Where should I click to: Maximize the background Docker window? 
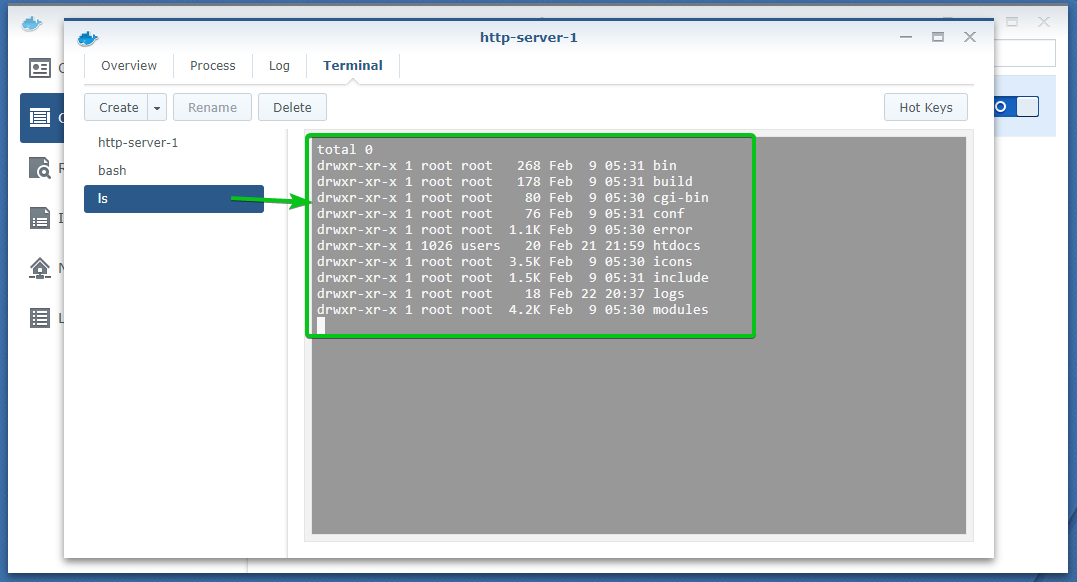tap(1012, 22)
